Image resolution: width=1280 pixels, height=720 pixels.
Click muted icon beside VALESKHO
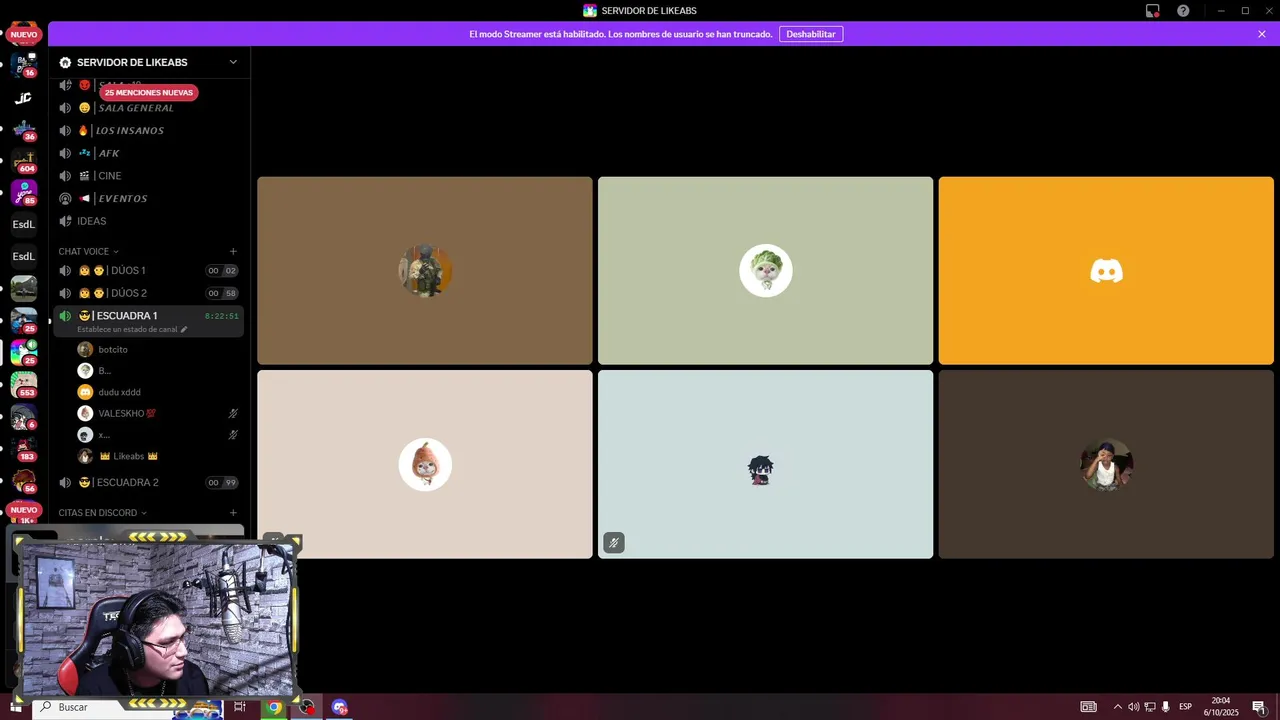233,413
